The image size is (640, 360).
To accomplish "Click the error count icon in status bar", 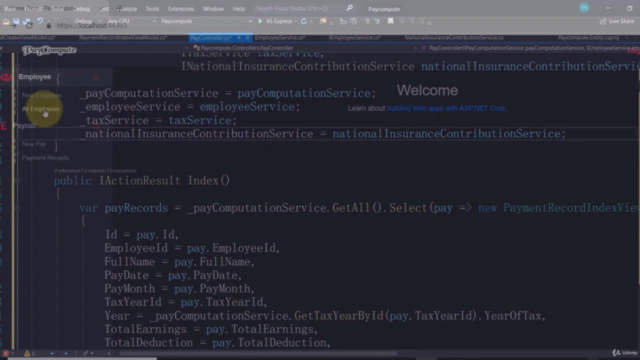I will pyautogui.click(x=6, y=353).
